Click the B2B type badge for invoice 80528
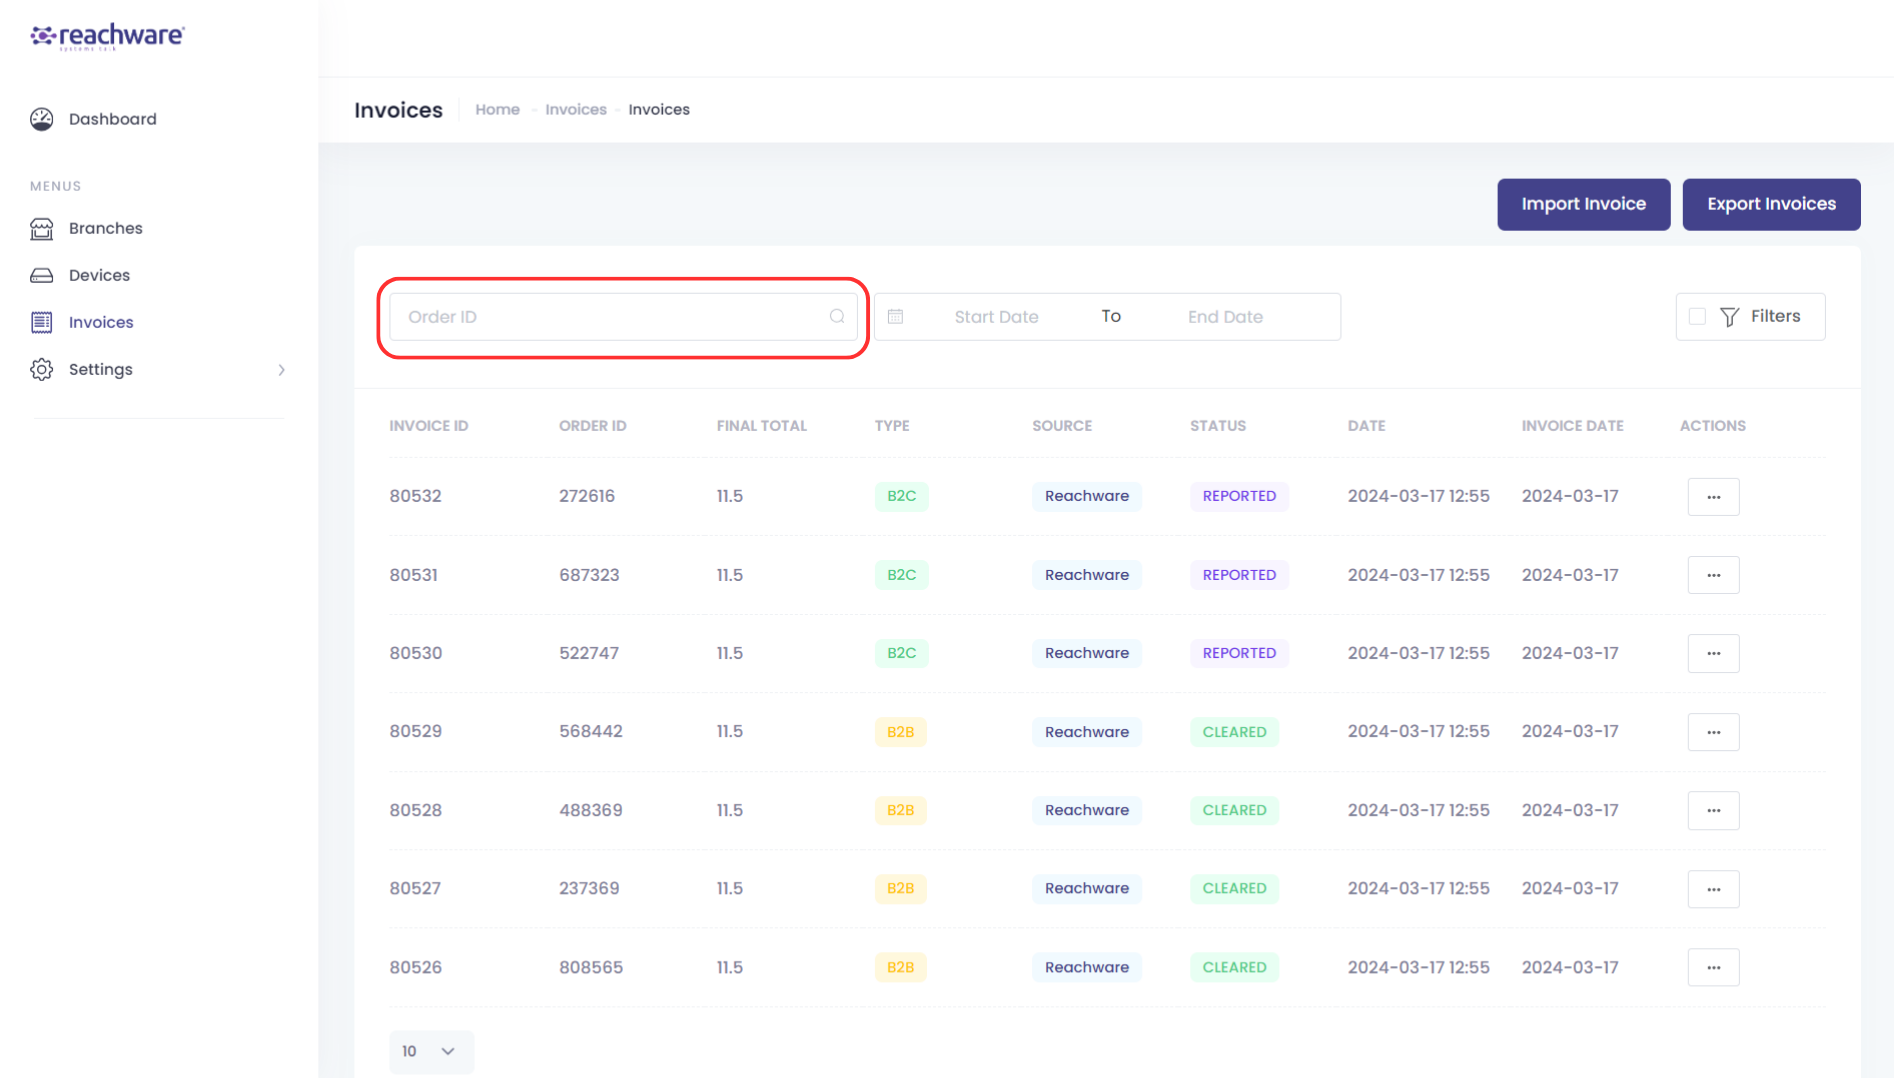The image size is (1894, 1078). click(900, 810)
